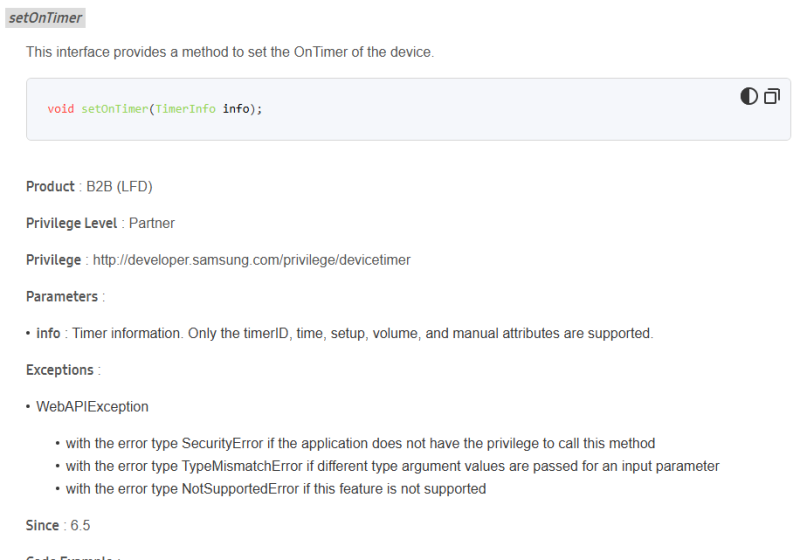
Task: Click the setOnTimer method heading
Action: pyautogui.click(x=45, y=18)
